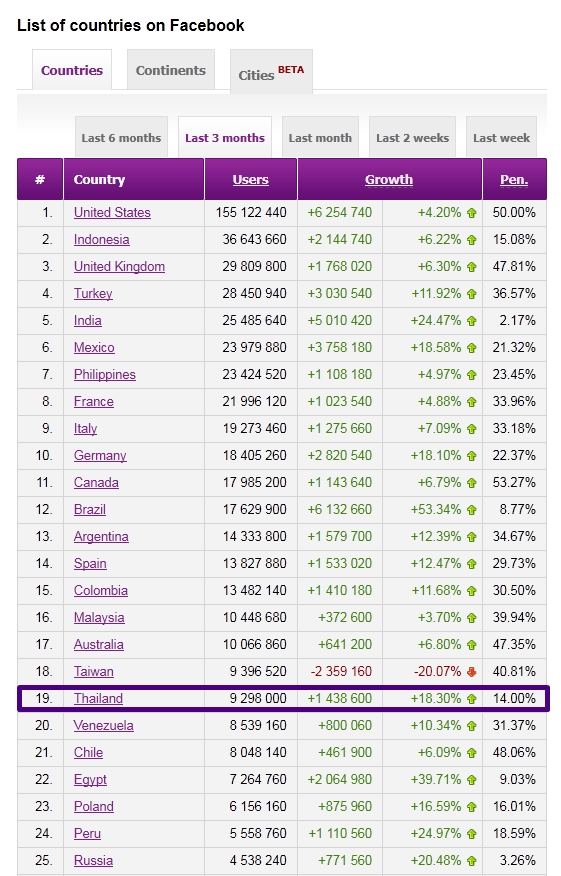
Task: Click green up arrow in Peru row
Action: (x=472, y=834)
